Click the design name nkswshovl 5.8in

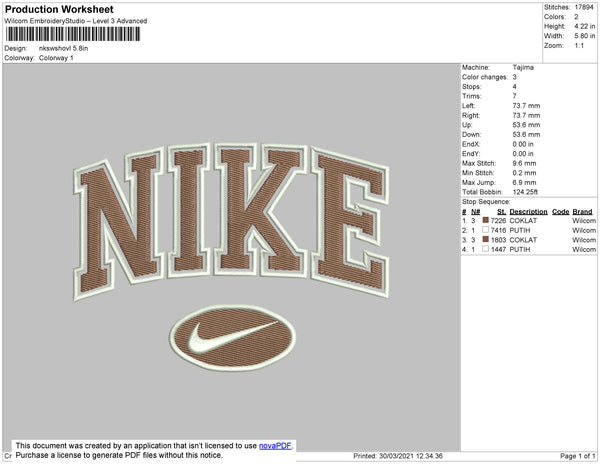coord(64,48)
